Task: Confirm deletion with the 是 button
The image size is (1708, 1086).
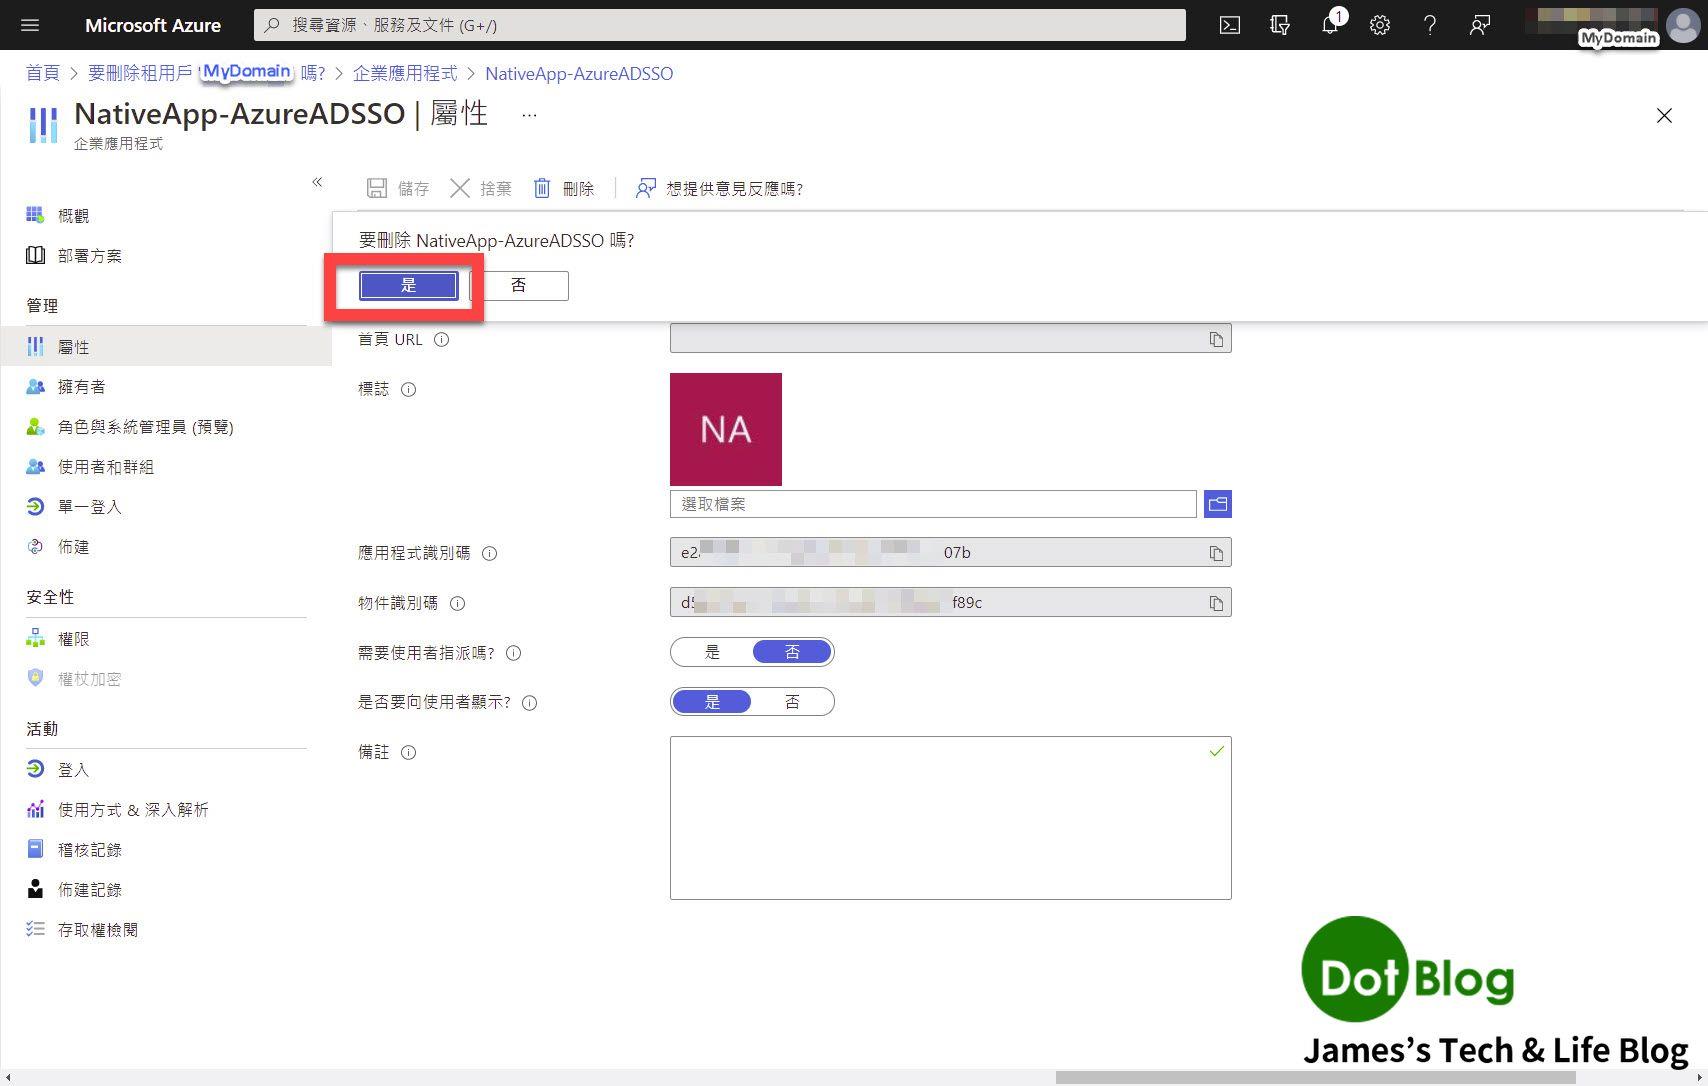Action: (409, 285)
